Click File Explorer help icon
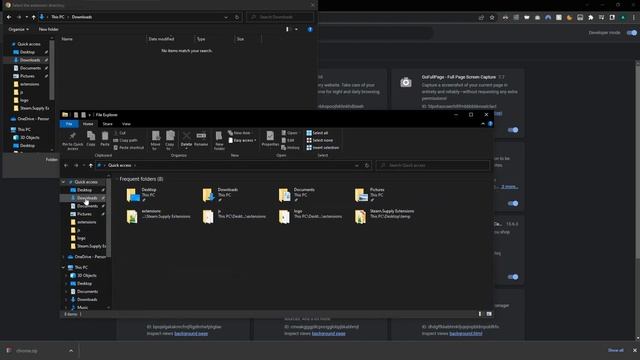Image resolution: width=640 pixels, height=360 pixels. point(490,124)
